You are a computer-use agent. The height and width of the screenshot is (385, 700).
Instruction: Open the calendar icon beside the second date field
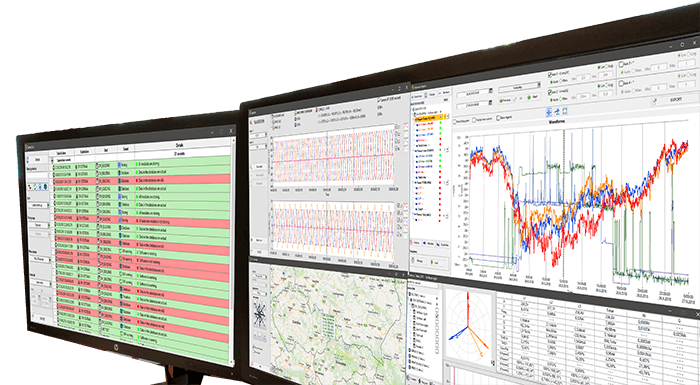490,102
